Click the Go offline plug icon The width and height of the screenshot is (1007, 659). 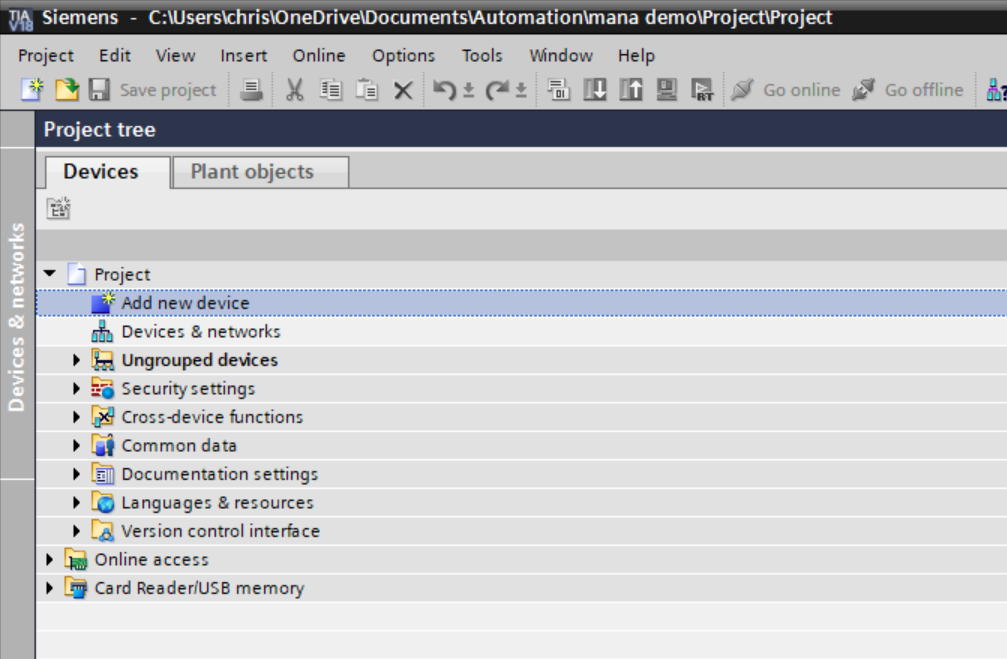[x=864, y=89]
